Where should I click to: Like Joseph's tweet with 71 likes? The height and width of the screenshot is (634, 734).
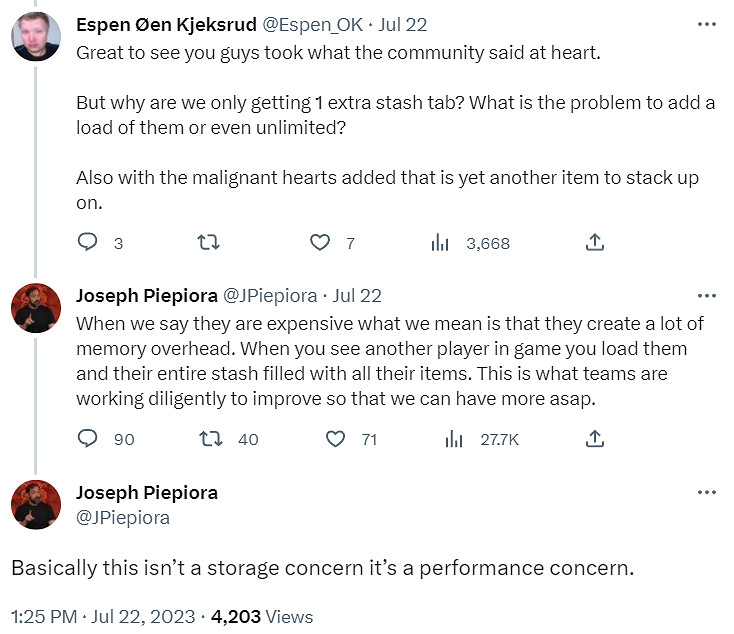[338, 438]
